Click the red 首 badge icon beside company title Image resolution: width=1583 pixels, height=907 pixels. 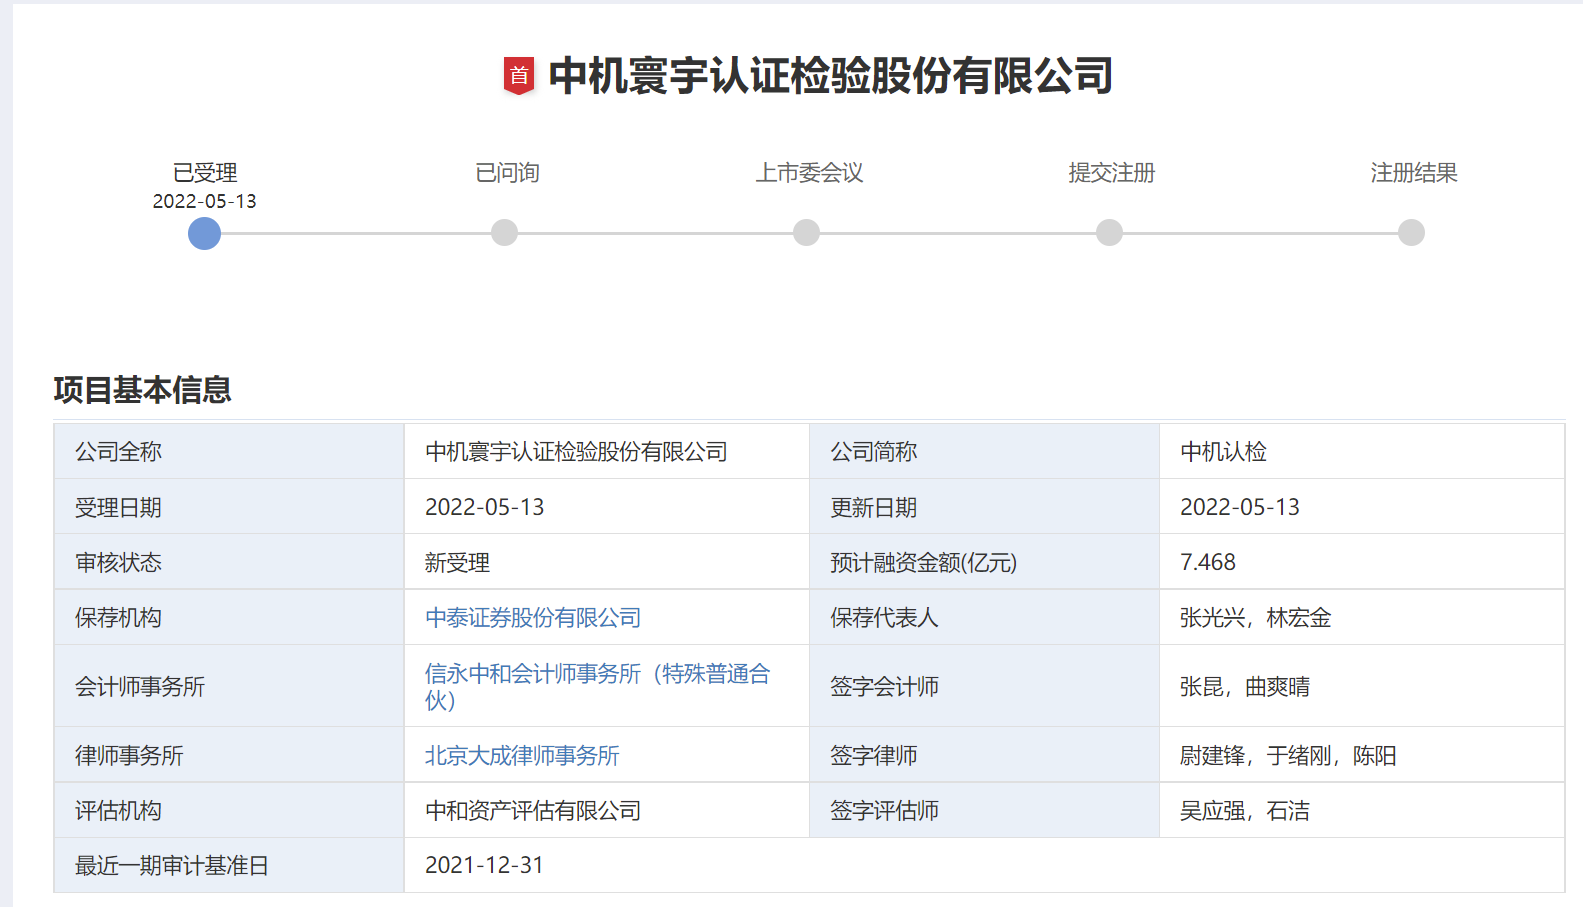[518, 76]
